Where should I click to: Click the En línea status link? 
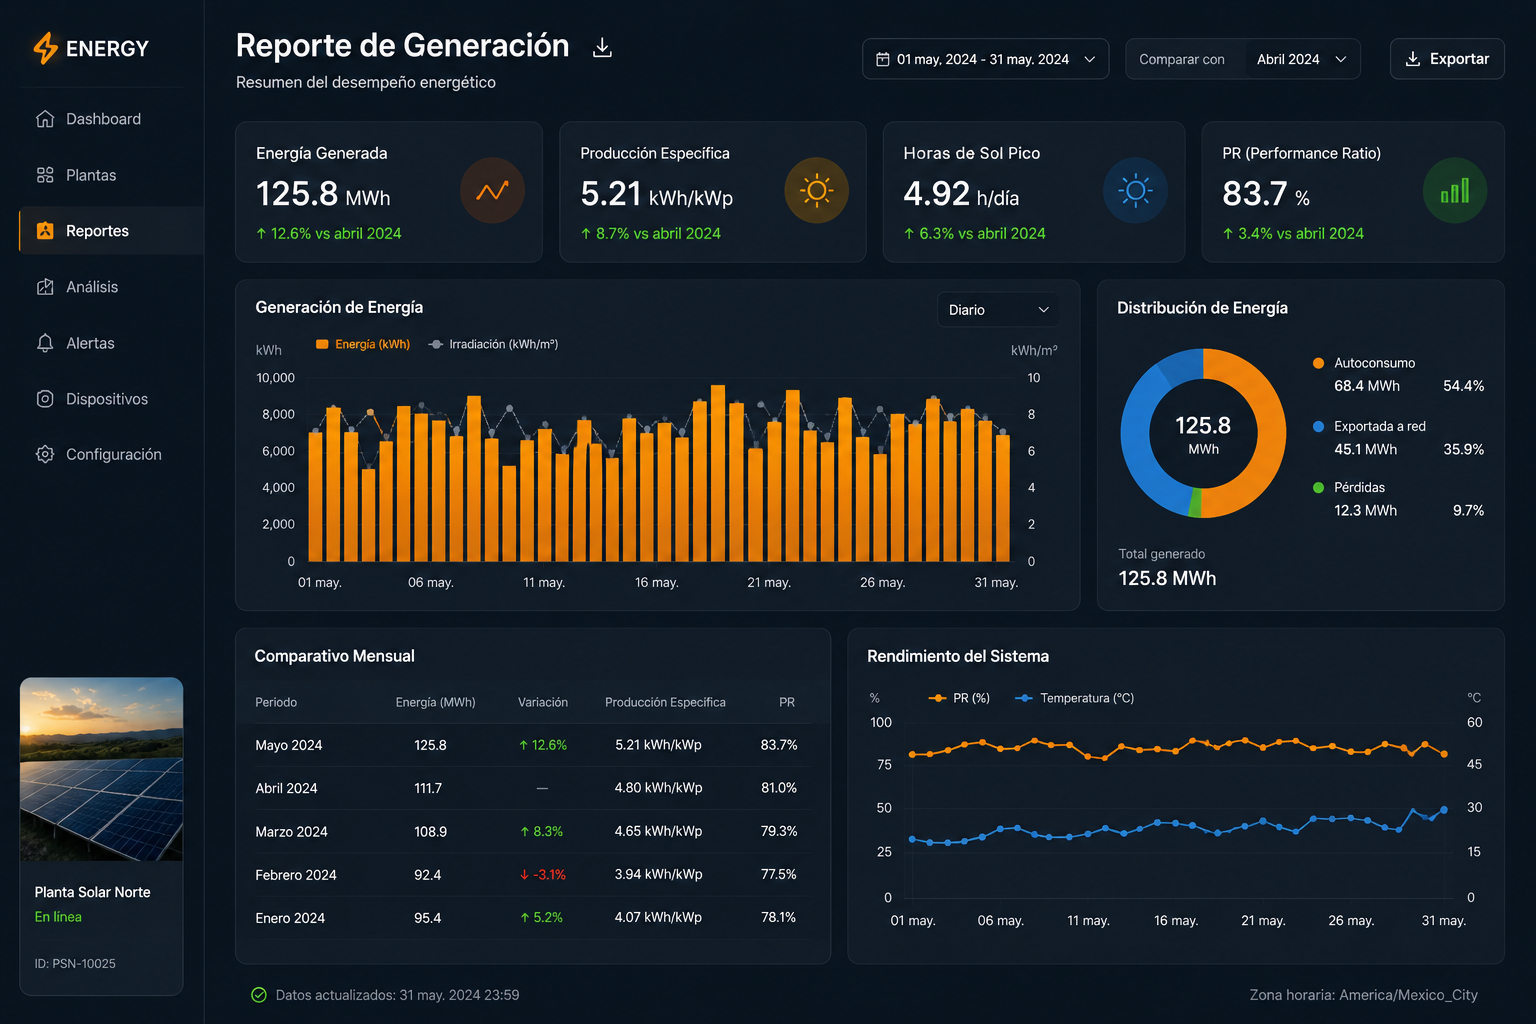[x=58, y=917]
